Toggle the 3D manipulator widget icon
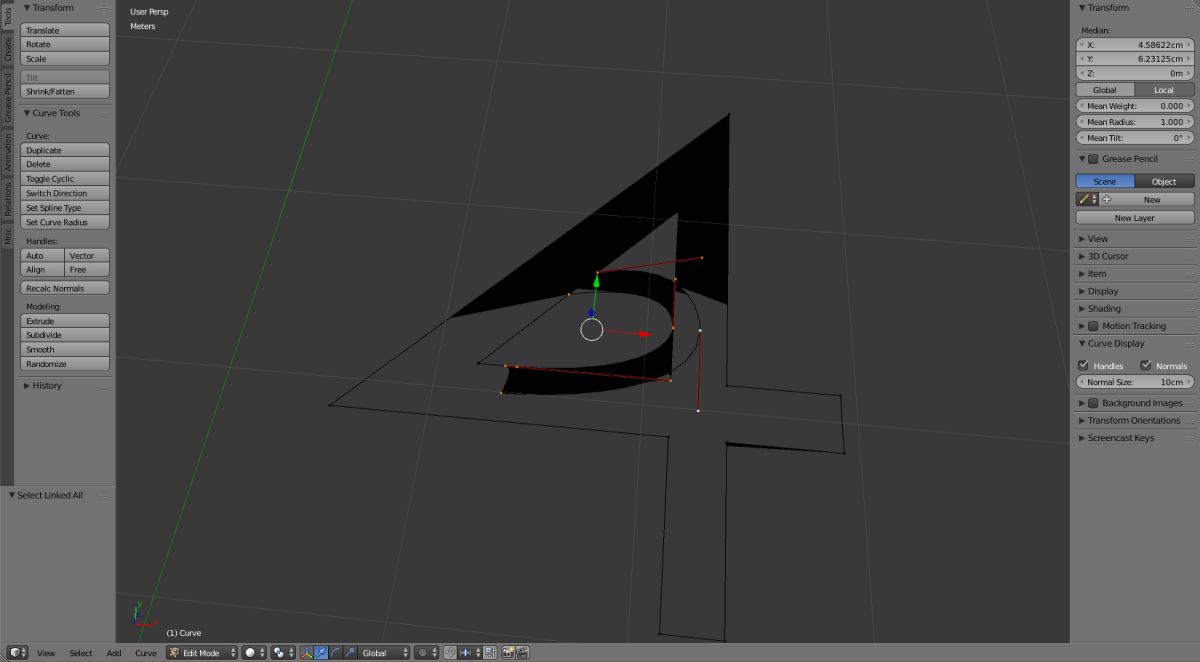This screenshot has height=662, width=1200. point(307,652)
